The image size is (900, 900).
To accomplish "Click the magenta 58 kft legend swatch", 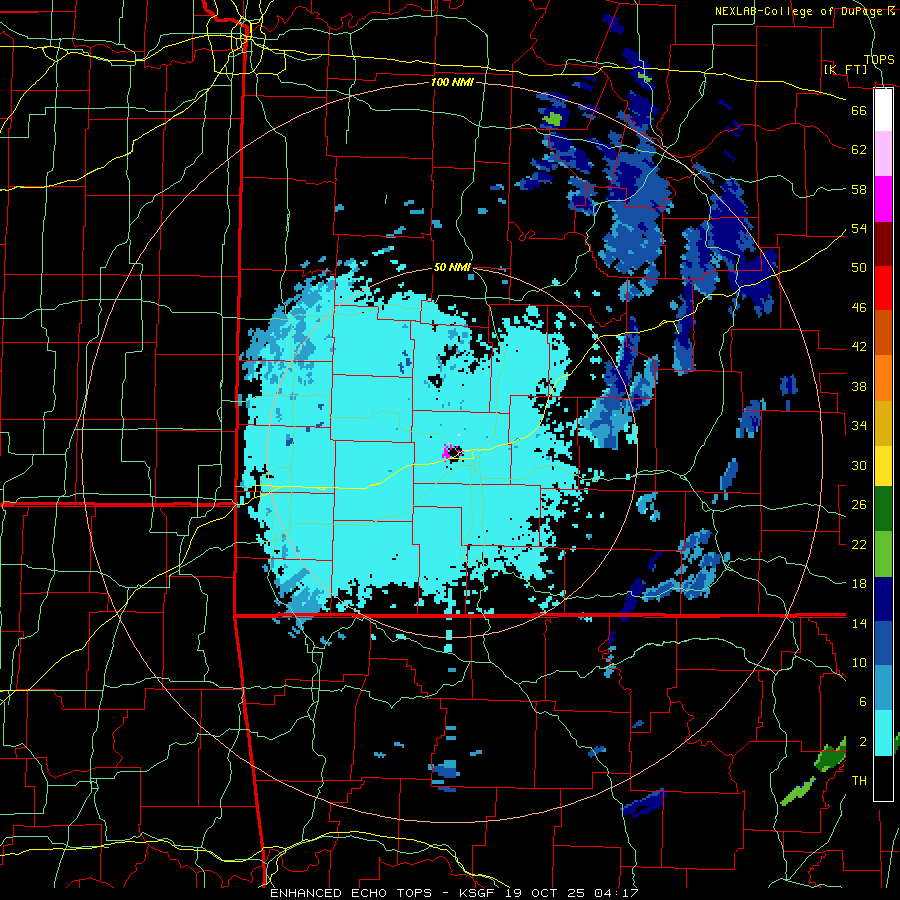I will (x=883, y=199).
